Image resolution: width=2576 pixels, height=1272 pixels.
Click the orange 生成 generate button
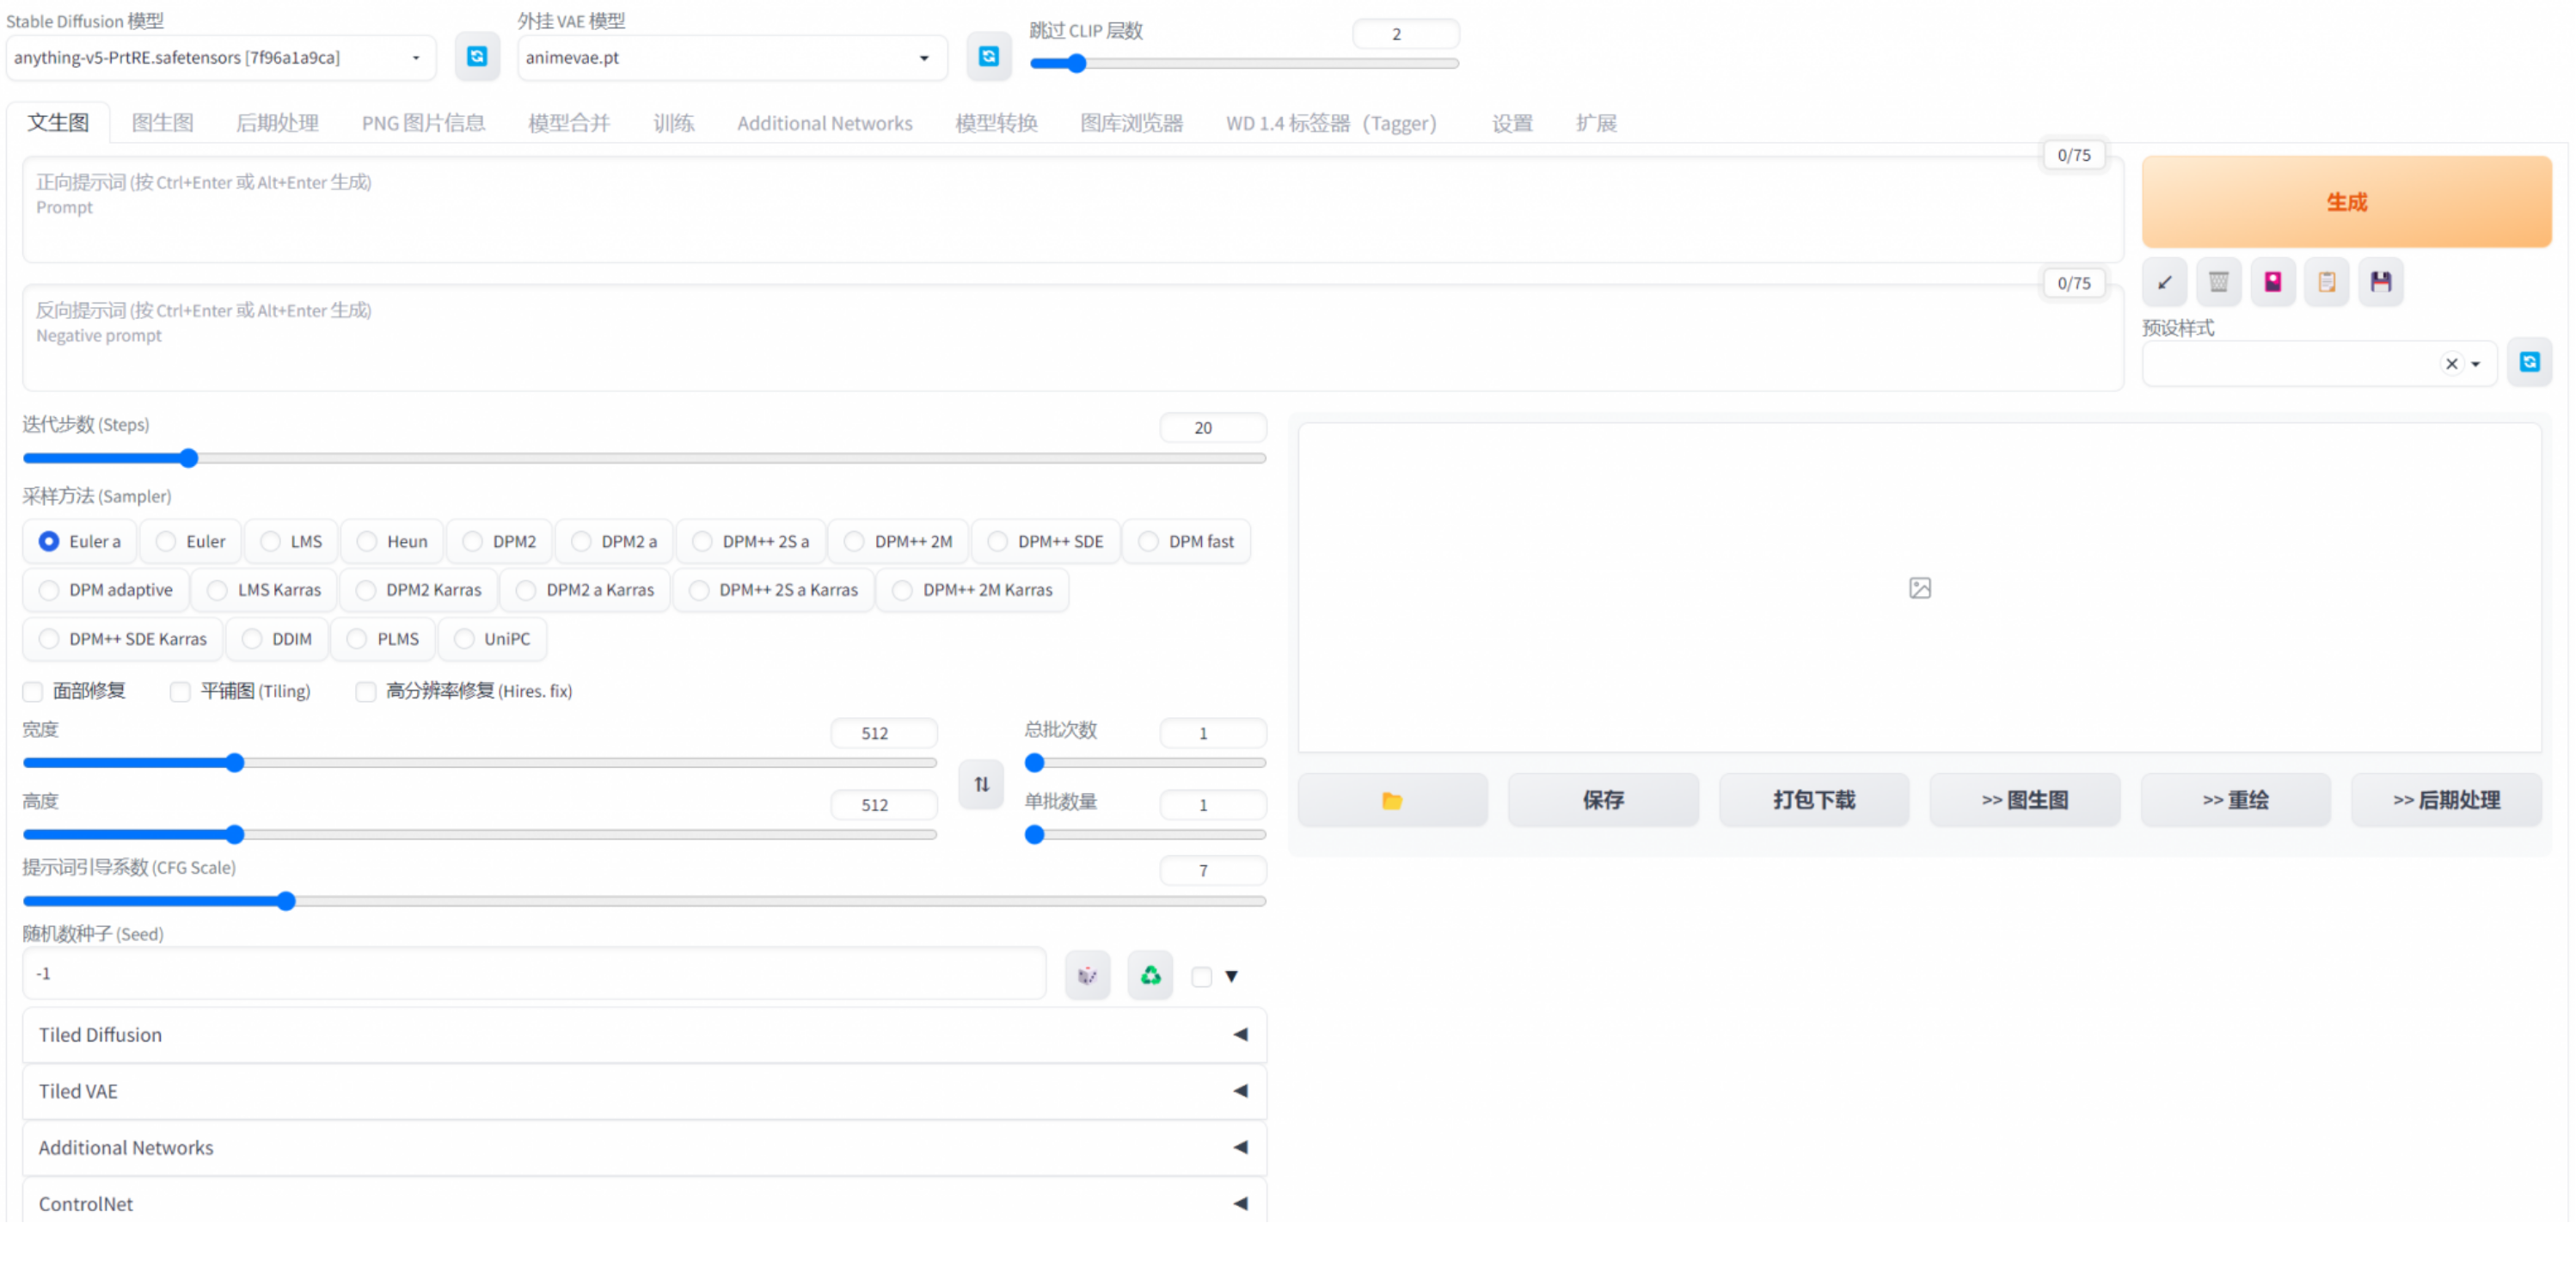(x=2346, y=202)
